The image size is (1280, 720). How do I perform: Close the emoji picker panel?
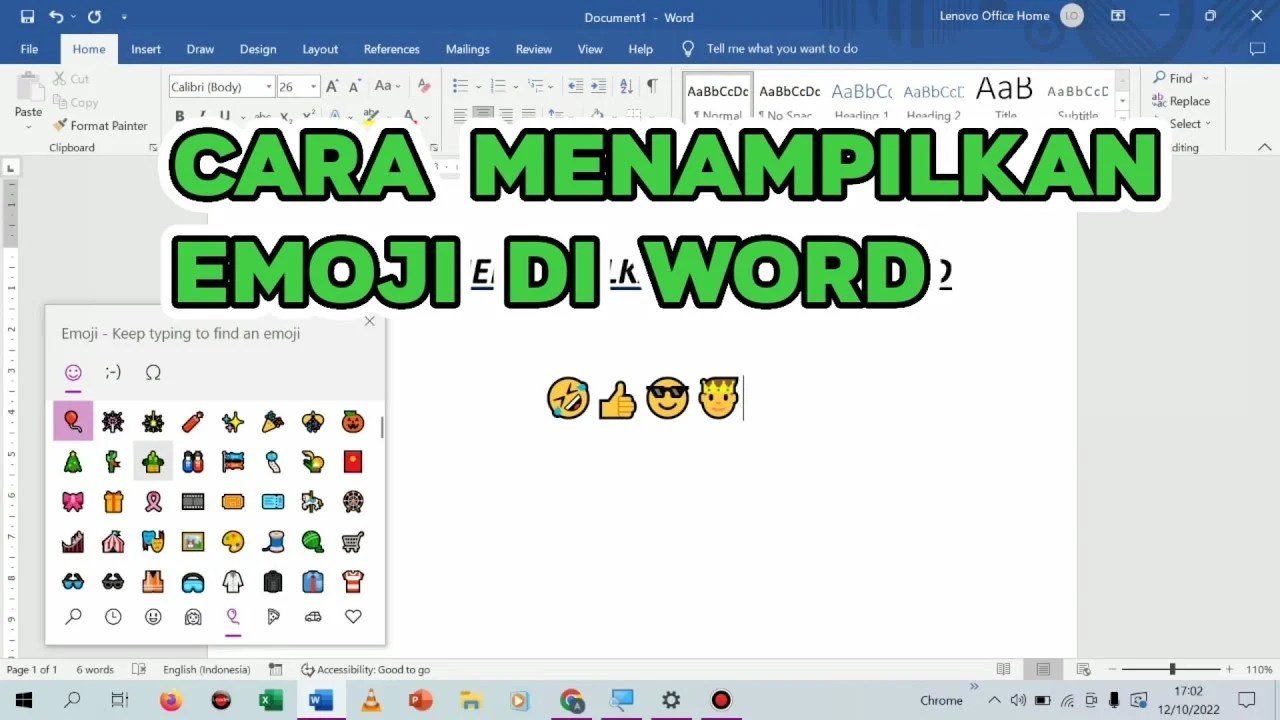coord(370,321)
